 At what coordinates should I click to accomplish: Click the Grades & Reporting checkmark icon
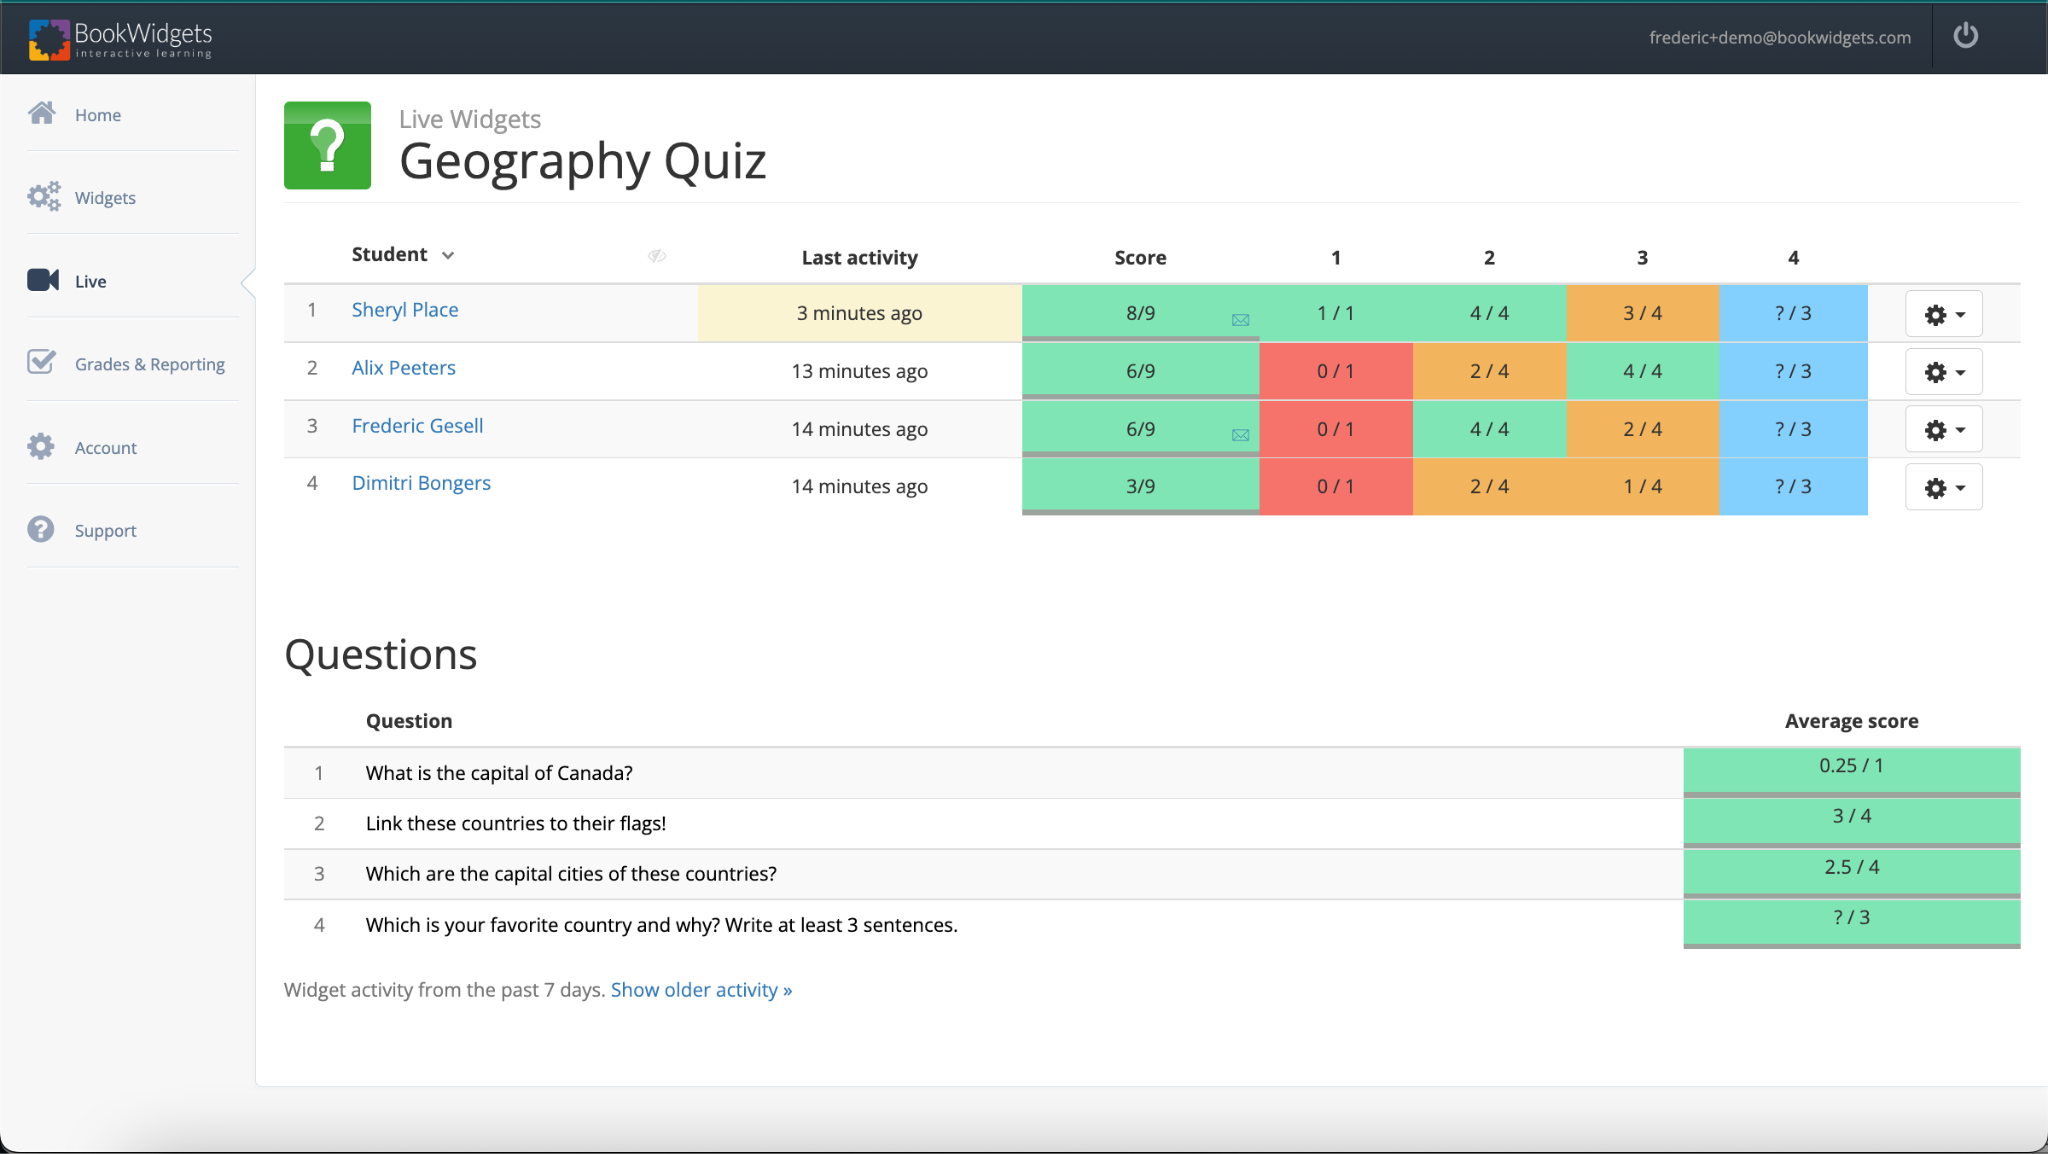pyautogui.click(x=41, y=362)
